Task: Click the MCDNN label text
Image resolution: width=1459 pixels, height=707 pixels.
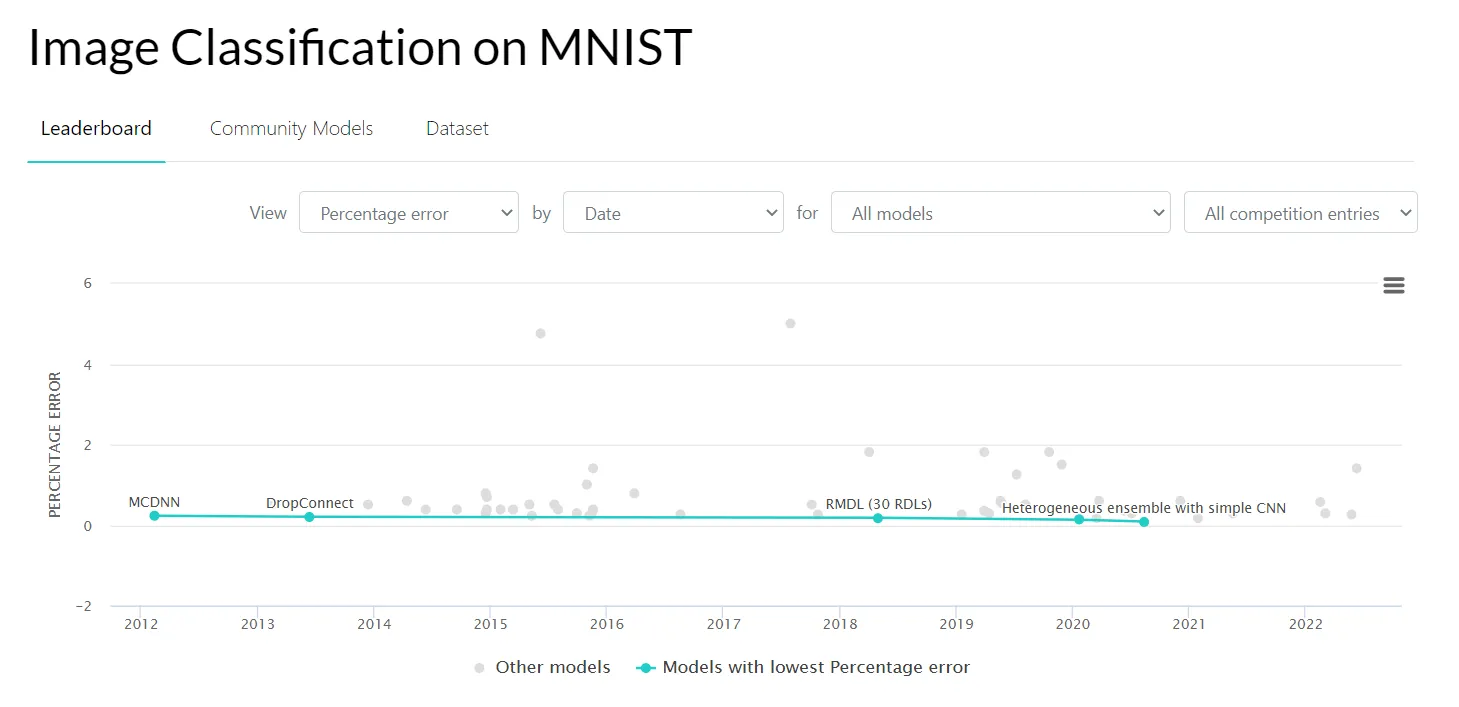Action: pos(154,502)
